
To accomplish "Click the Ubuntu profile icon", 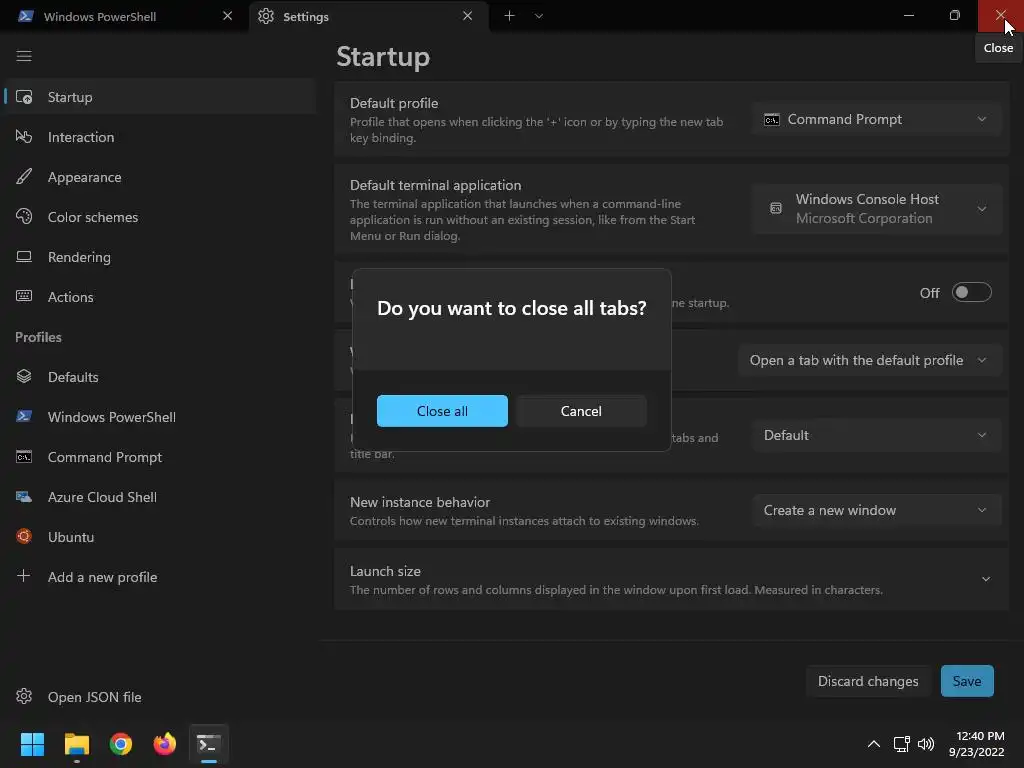I will click(x=24, y=537).
